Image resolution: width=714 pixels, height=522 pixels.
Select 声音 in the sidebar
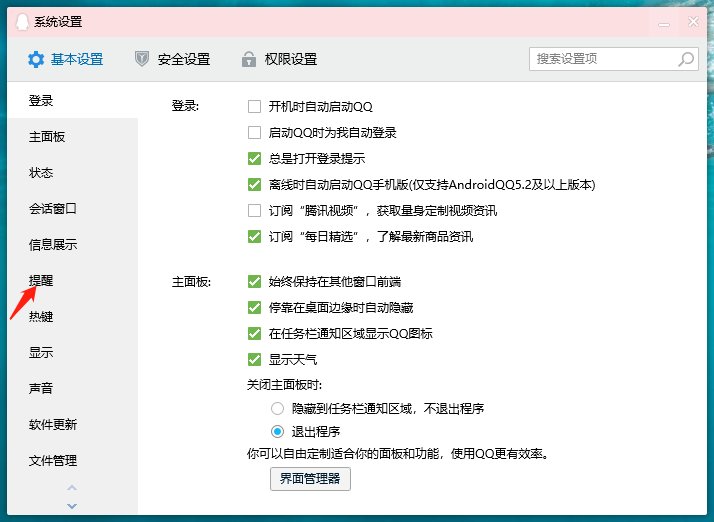click(72, 388)
